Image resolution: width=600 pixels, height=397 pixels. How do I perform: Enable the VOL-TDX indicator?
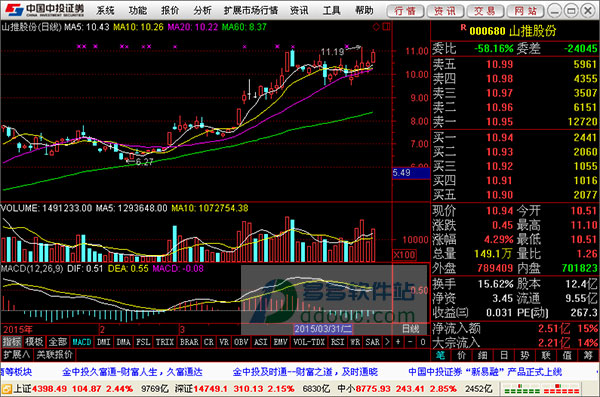coord(309,342)
